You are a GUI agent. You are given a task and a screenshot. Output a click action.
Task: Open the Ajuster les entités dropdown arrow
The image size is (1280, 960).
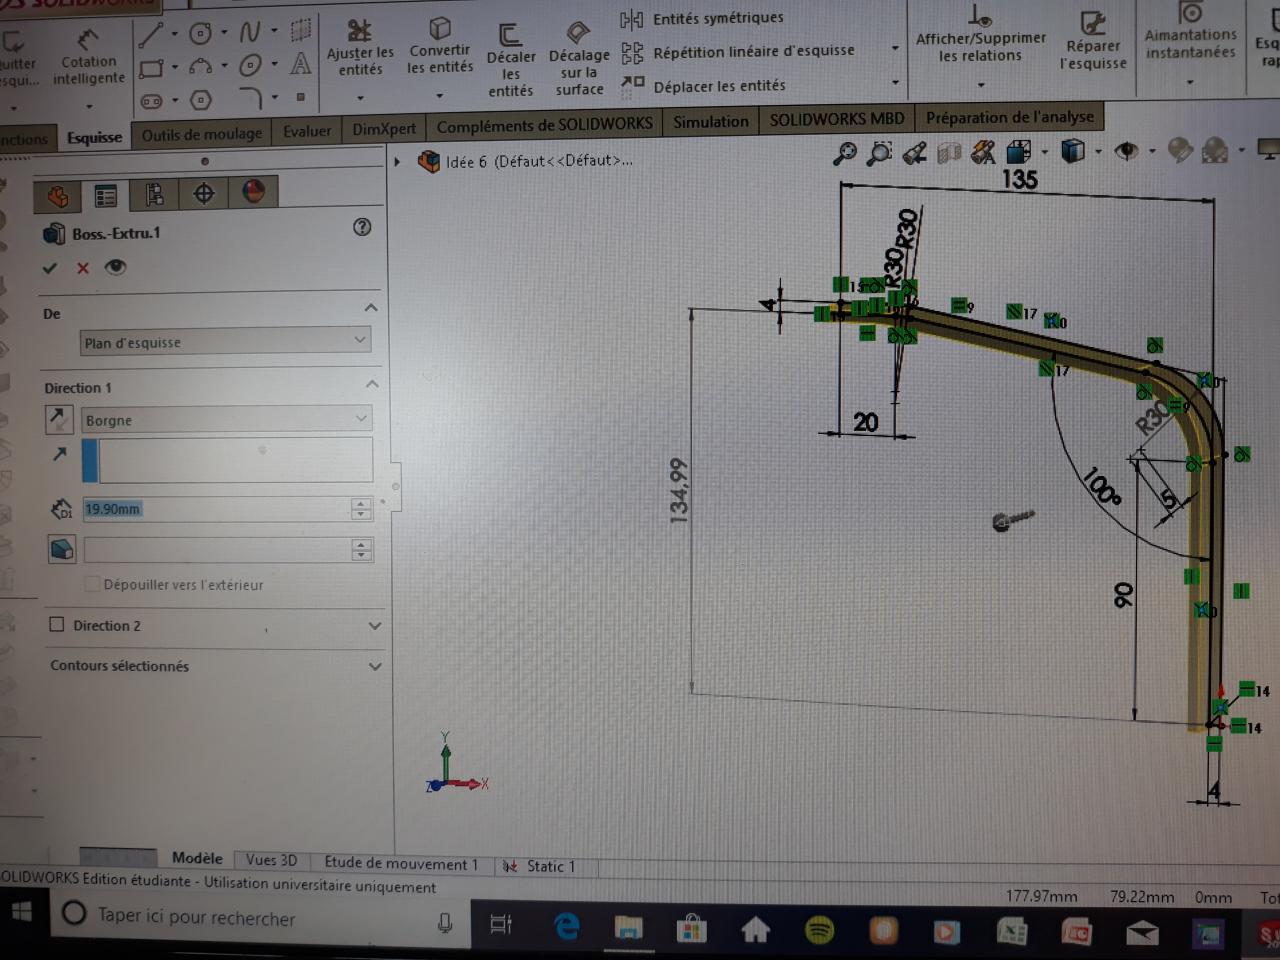click(360, 97)
